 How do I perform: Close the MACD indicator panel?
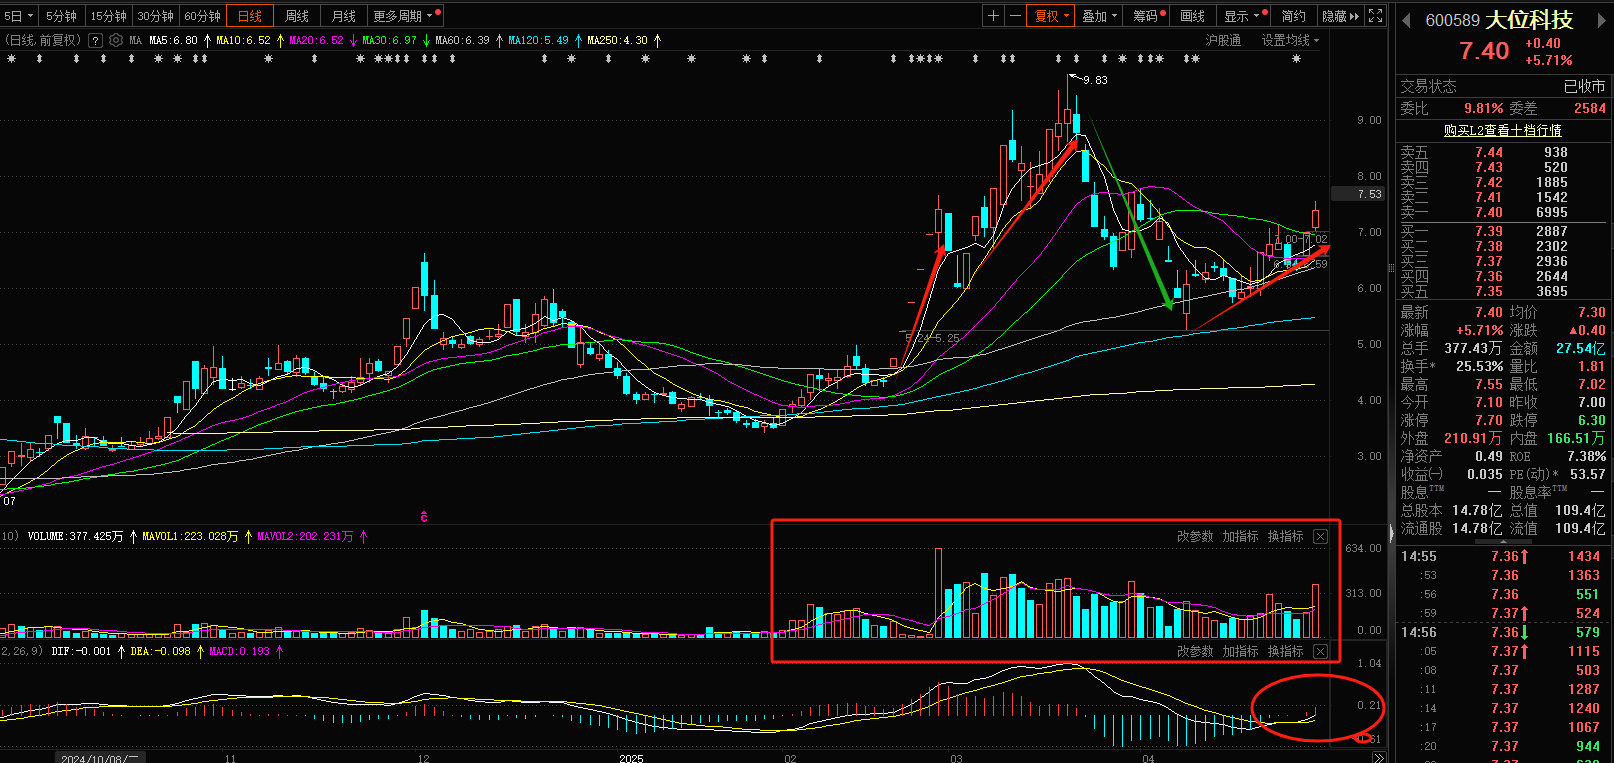point(1320,652)
